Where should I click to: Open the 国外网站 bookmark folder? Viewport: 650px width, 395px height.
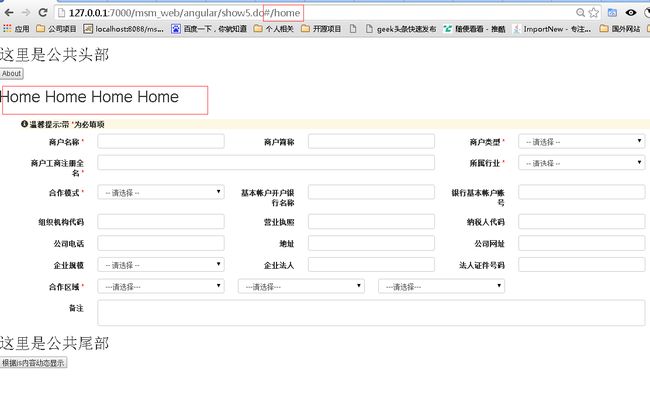pyautogui.click(x=620, y=29)
